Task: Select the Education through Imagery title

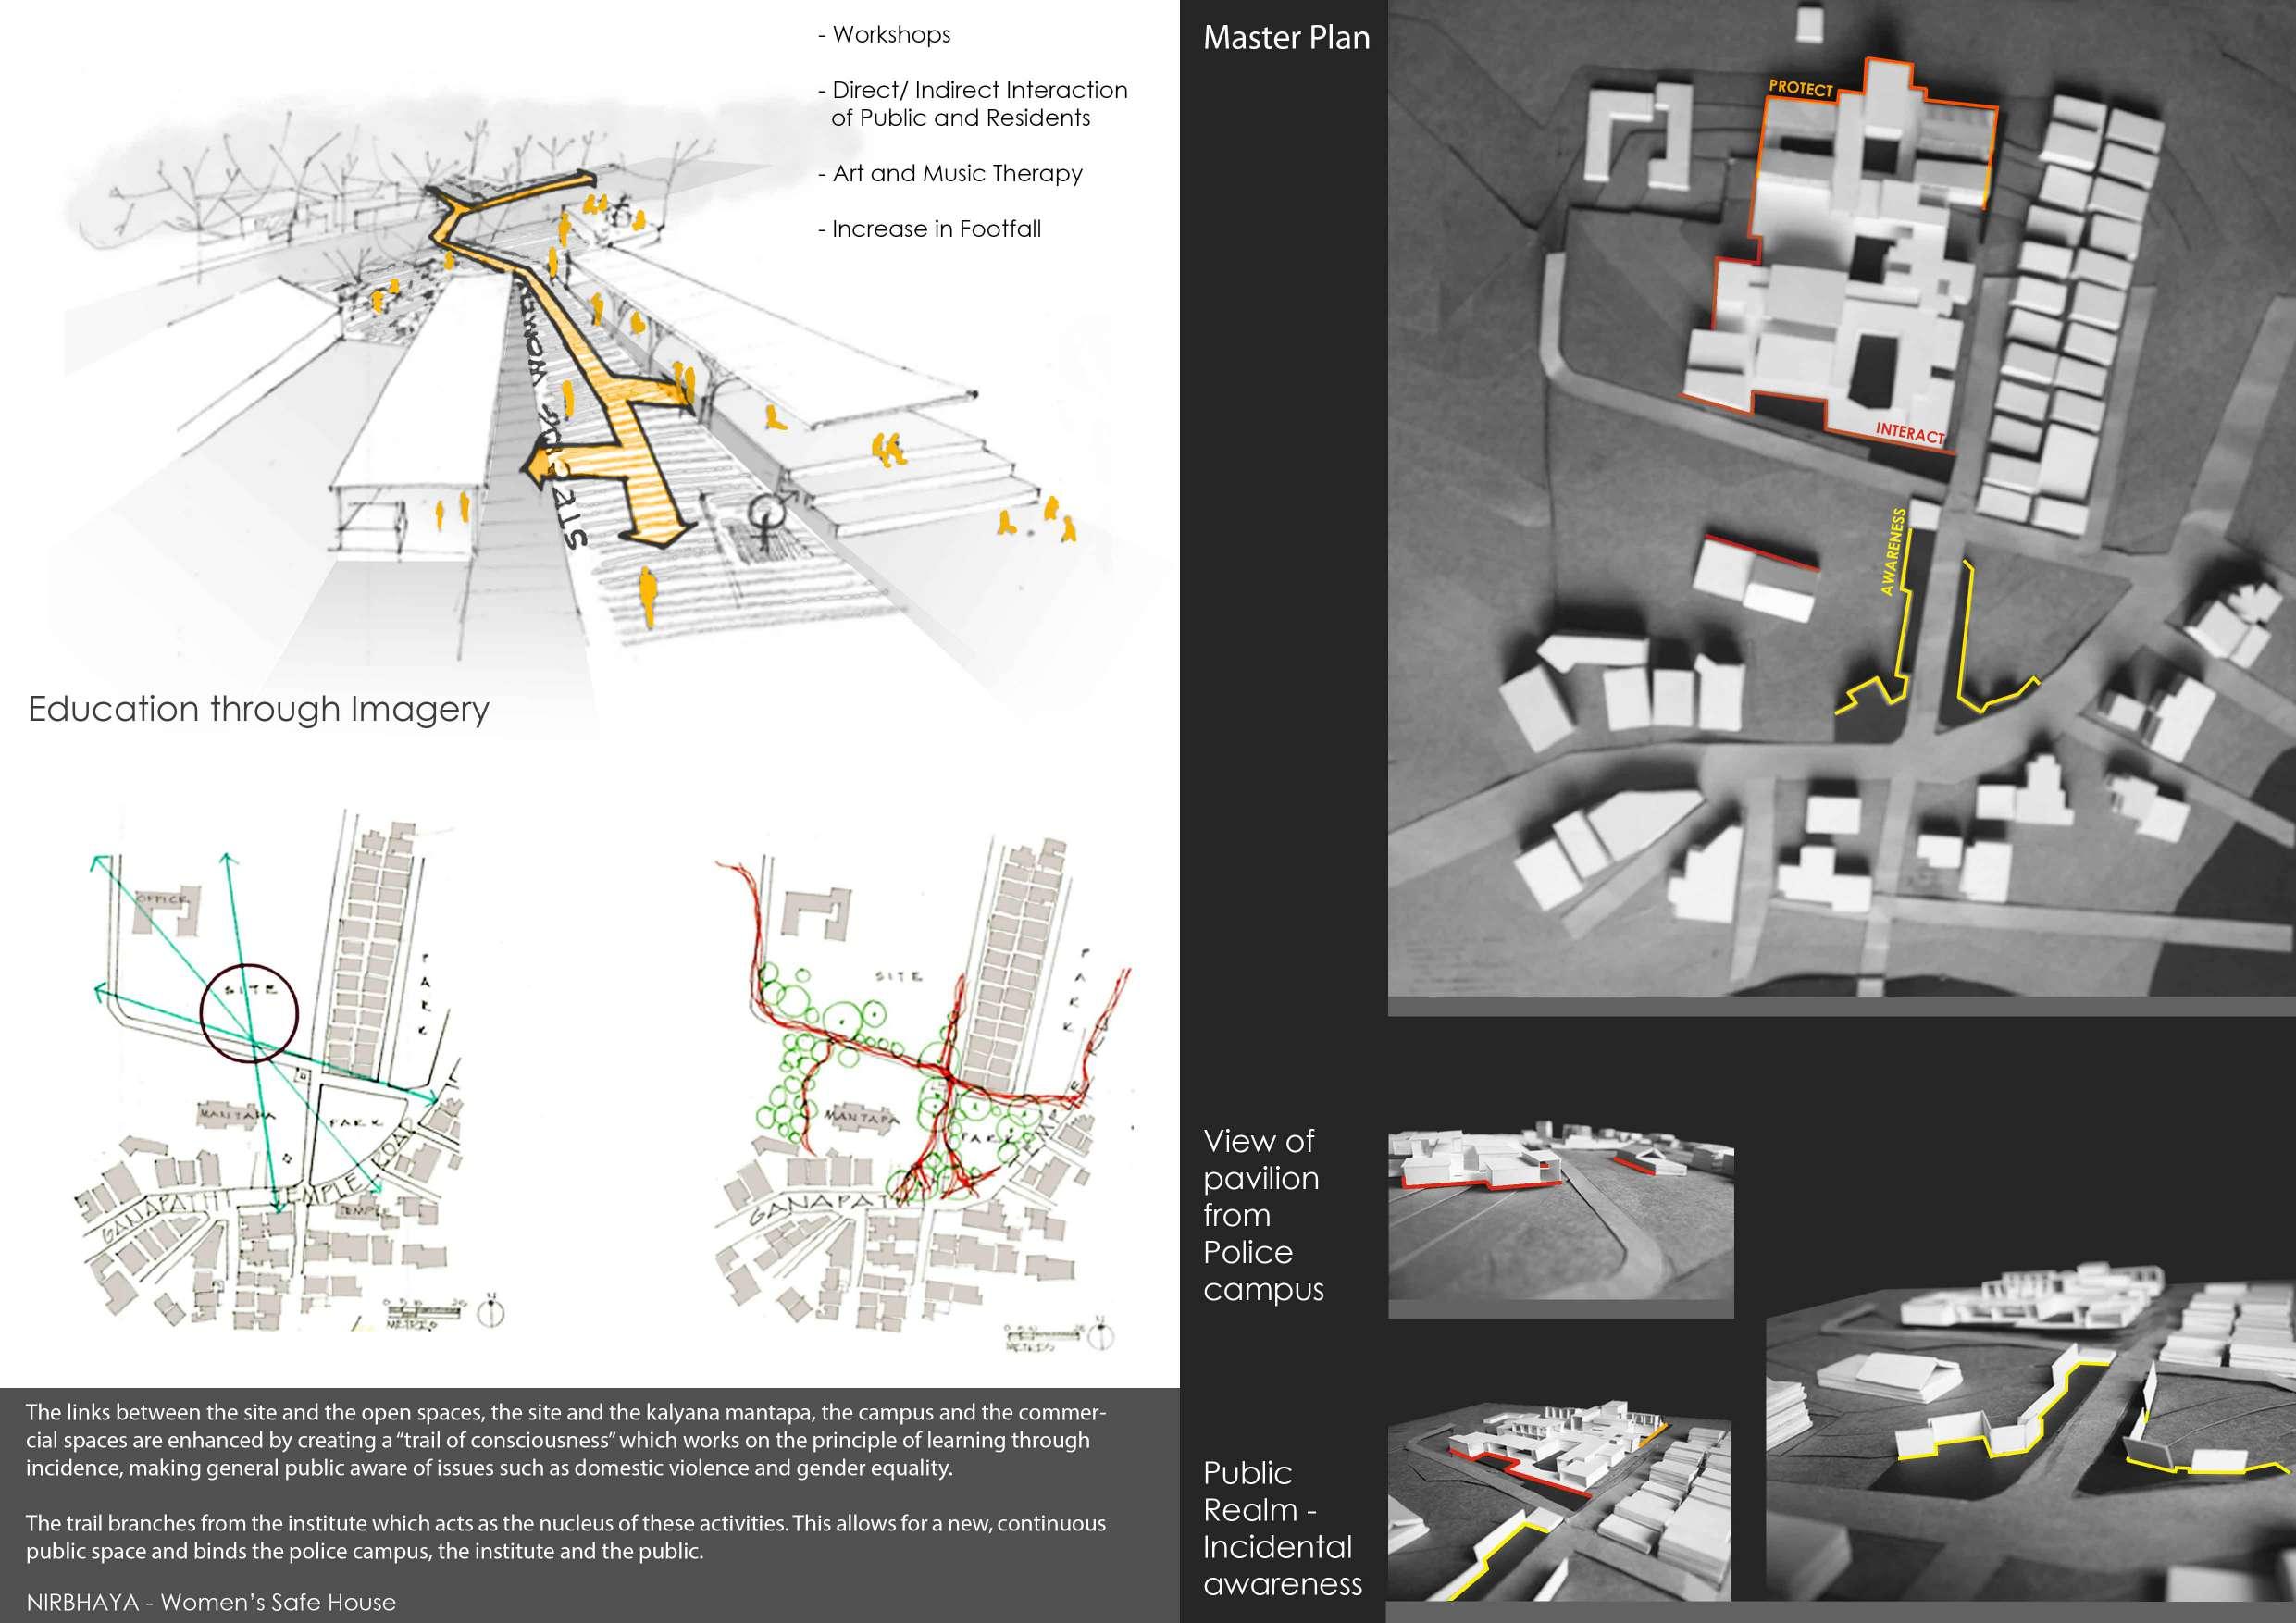Action: click(258, 709)
